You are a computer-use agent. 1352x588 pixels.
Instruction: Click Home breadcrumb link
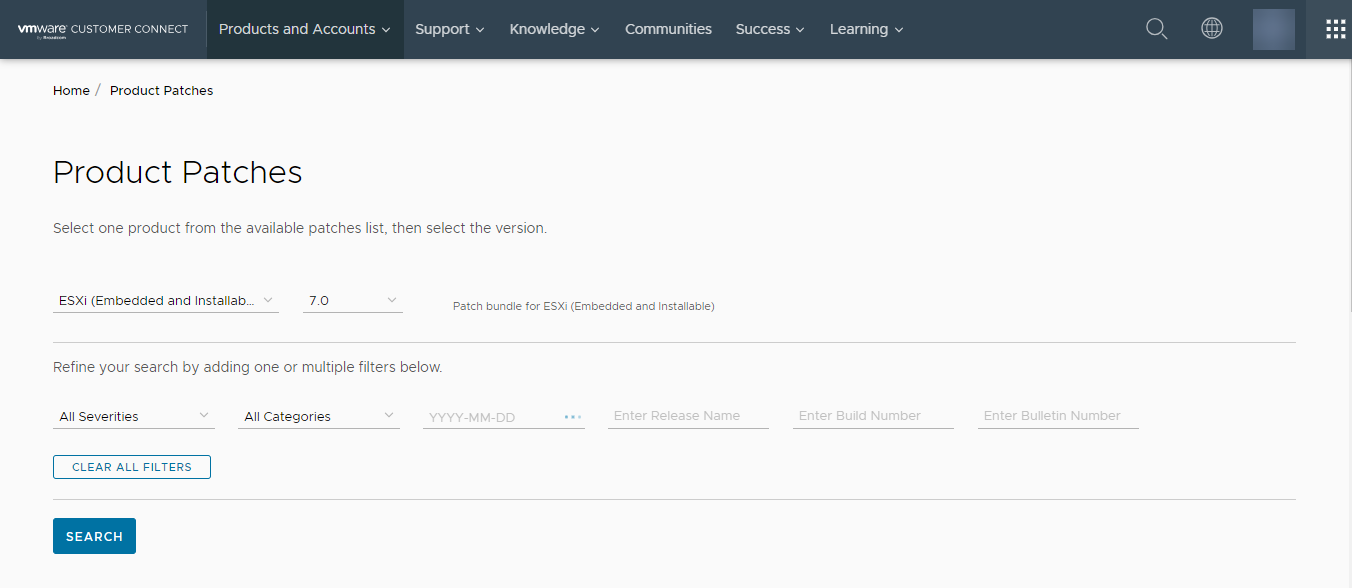71,90
